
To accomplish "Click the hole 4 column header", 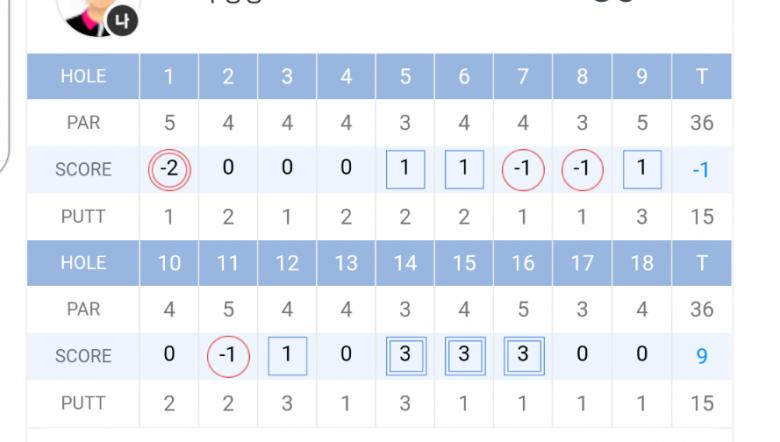I will (x=346, y=77).
